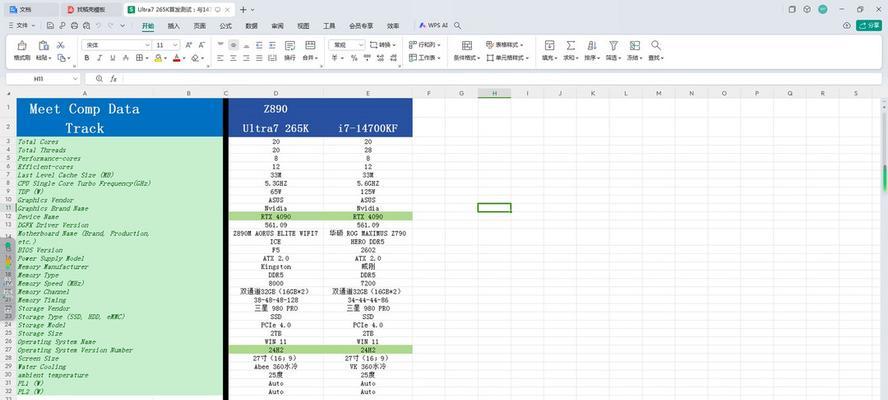
Task: Select column H header
Action: pyautogui.click(x=494, y=93)
